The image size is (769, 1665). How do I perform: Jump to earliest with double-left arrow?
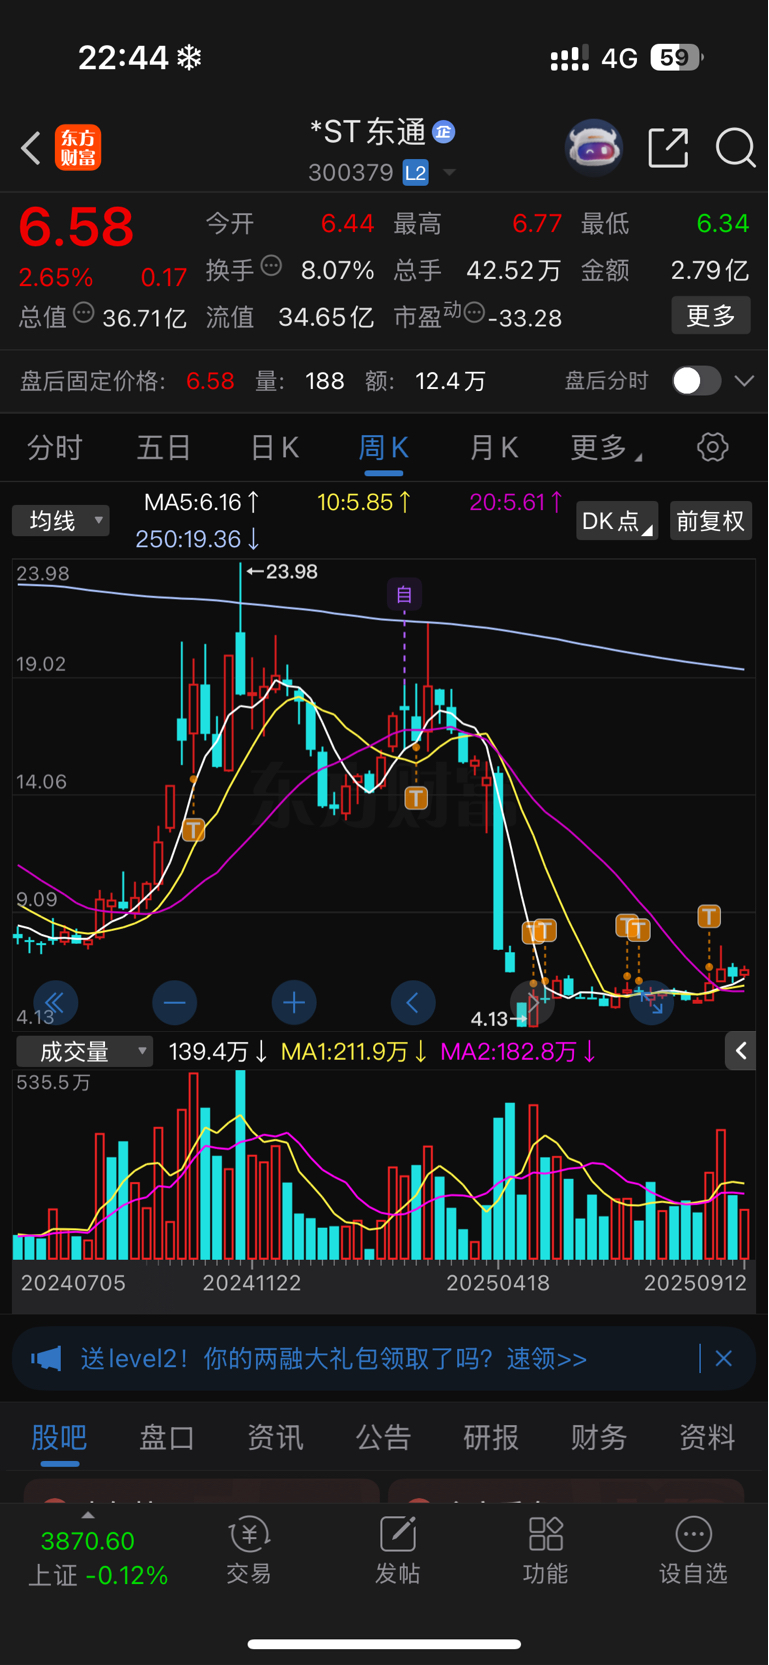pos(55,1003)
